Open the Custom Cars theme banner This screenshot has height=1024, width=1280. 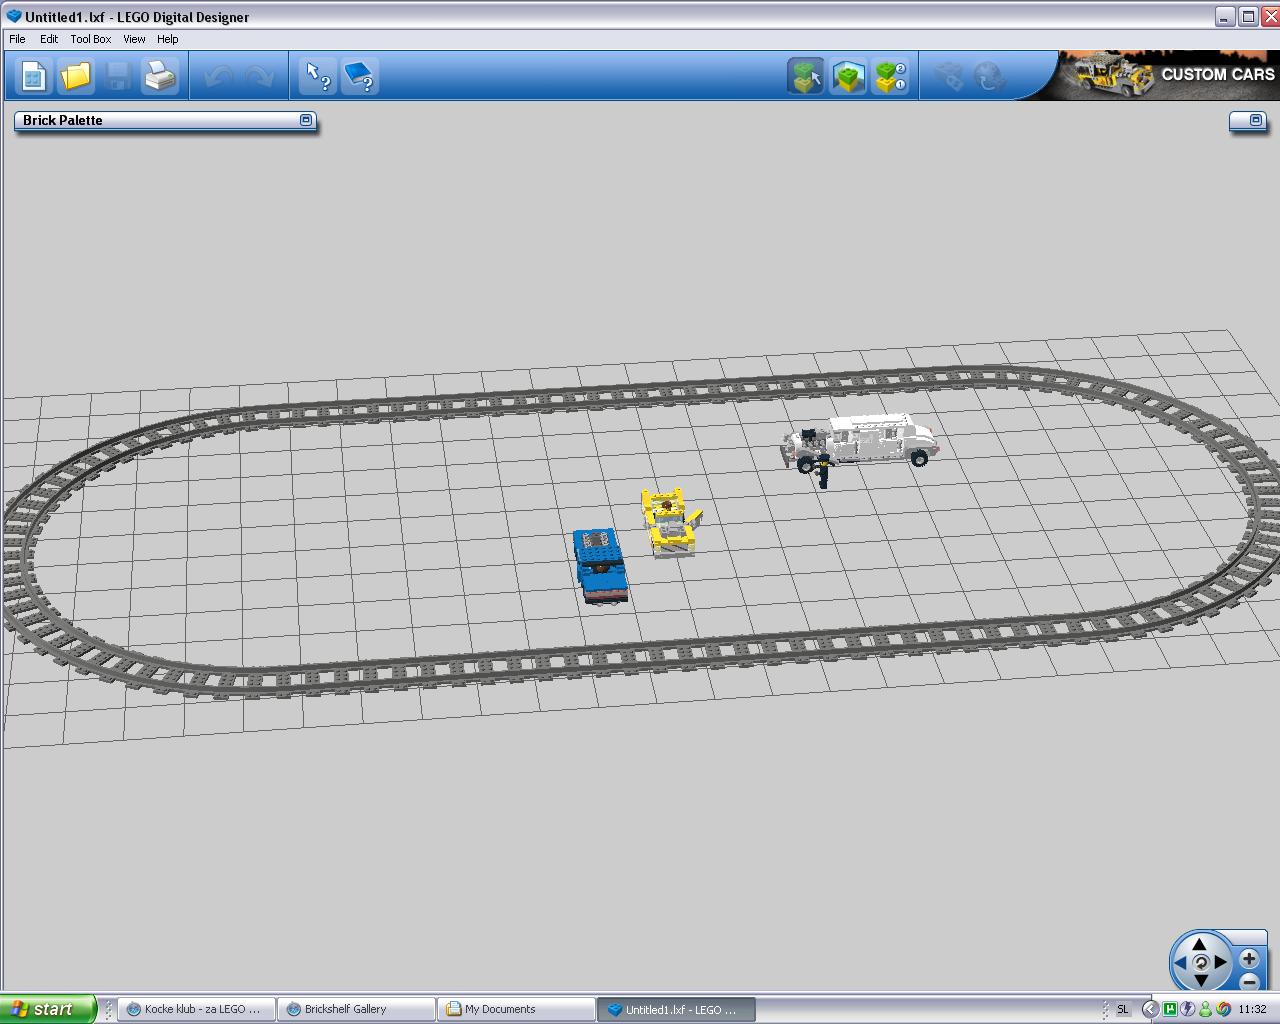1167,75
